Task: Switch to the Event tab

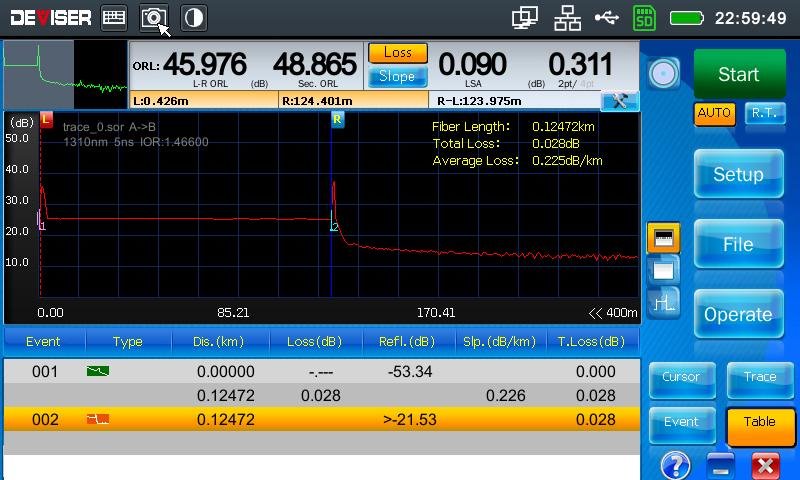Action: click(x=682, y=422)
